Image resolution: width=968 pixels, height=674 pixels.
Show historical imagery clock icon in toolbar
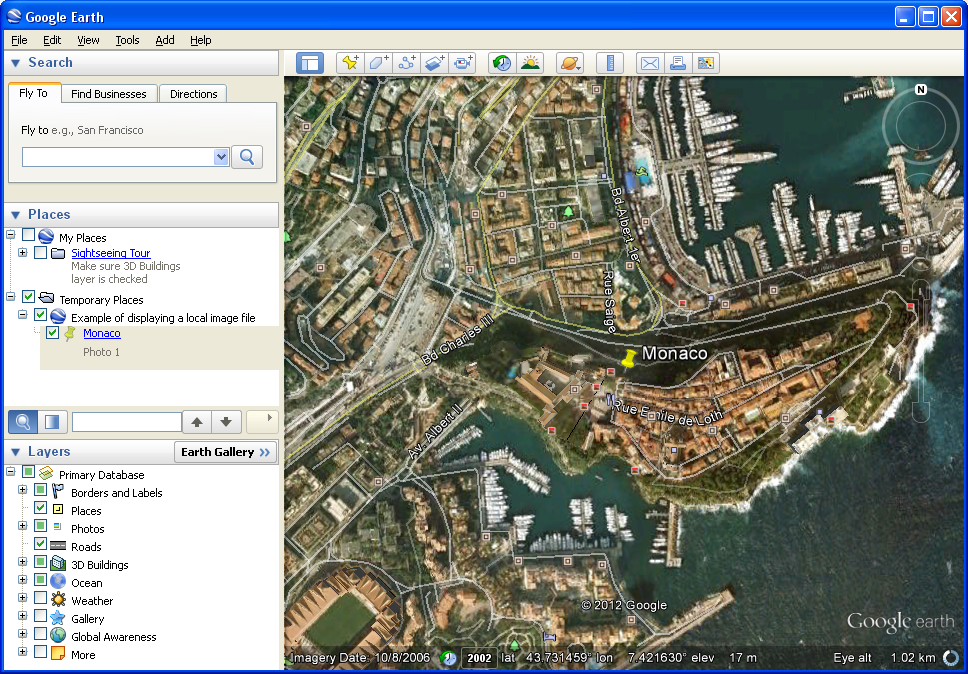(502, 63)
